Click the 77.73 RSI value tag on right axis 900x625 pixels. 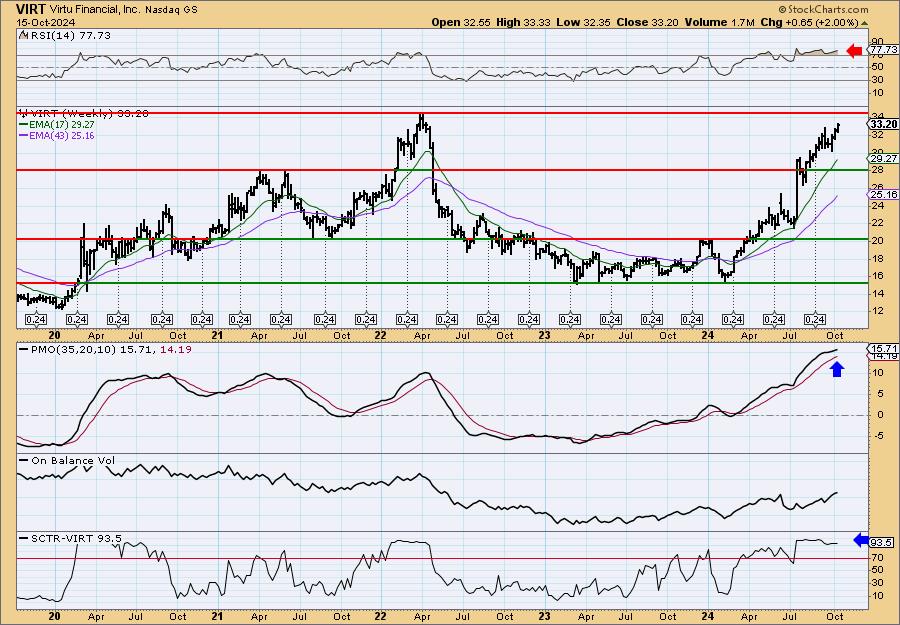click(884, 50)
